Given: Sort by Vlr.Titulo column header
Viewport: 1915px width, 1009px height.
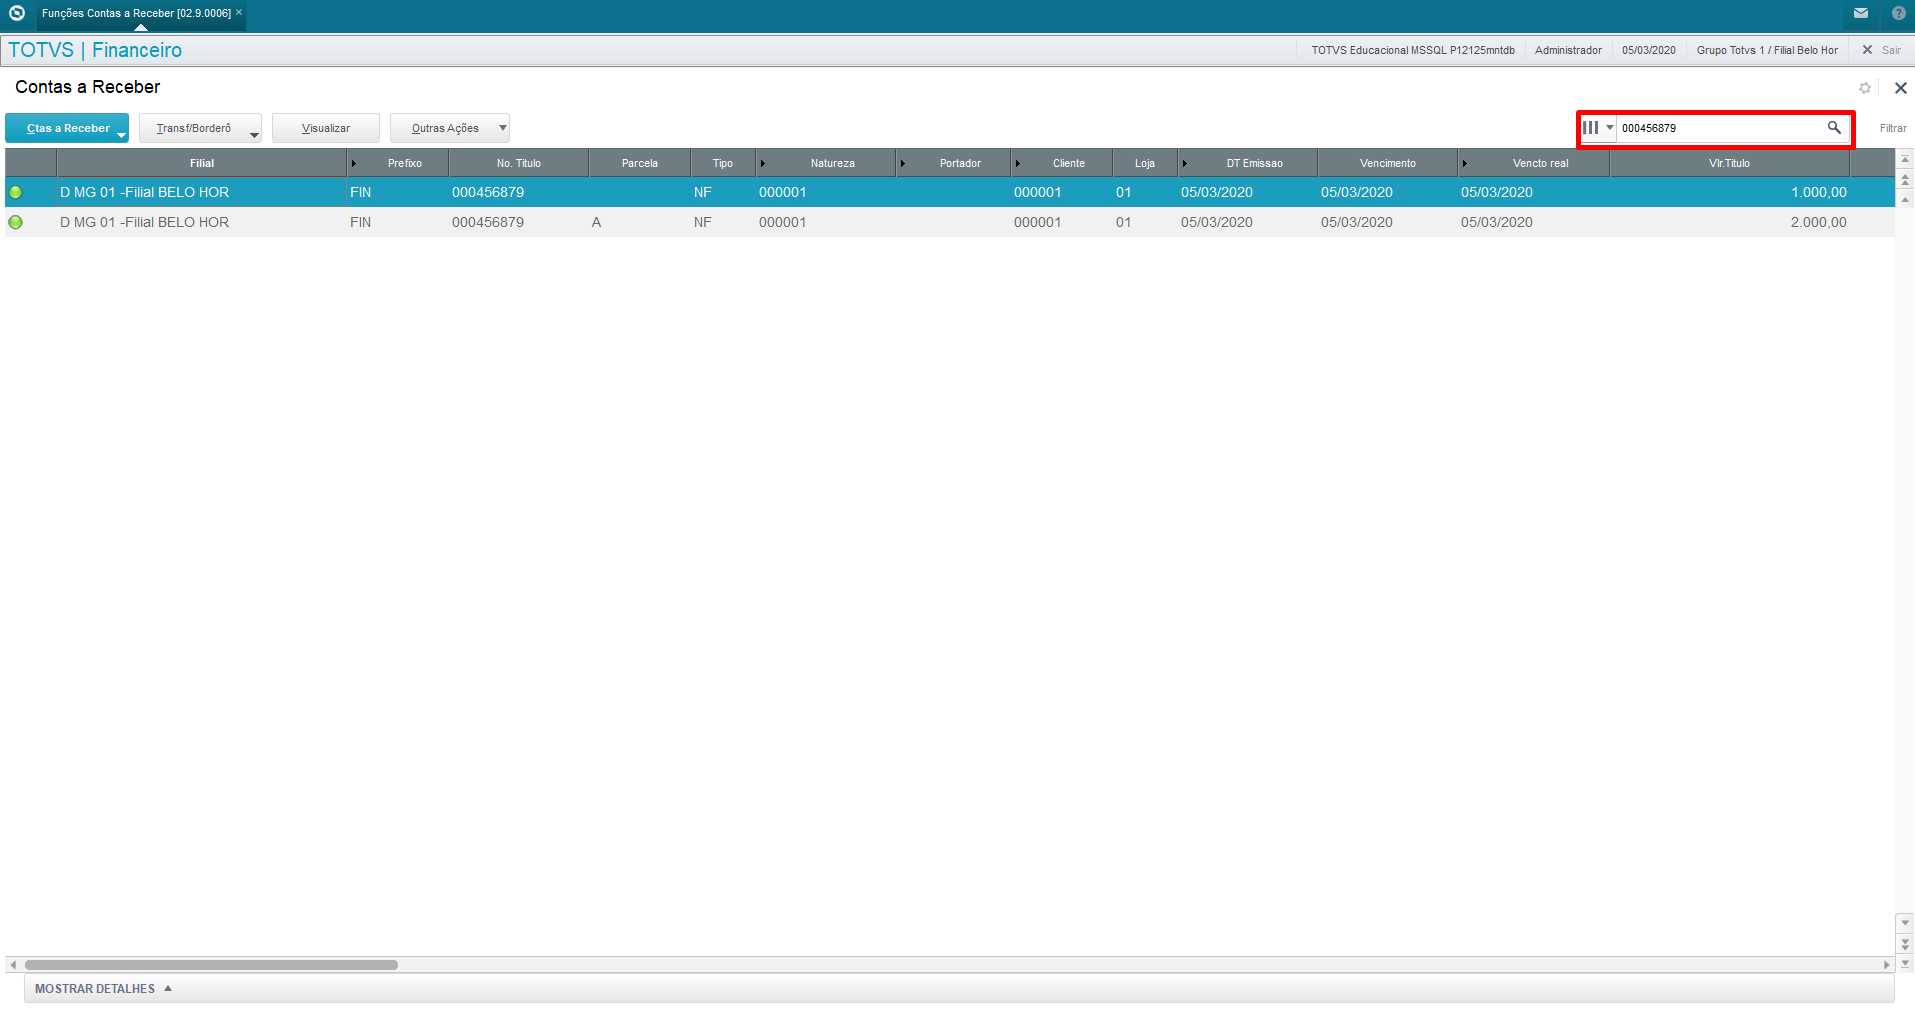Looking at the screenshot, I should (1730, 163).
